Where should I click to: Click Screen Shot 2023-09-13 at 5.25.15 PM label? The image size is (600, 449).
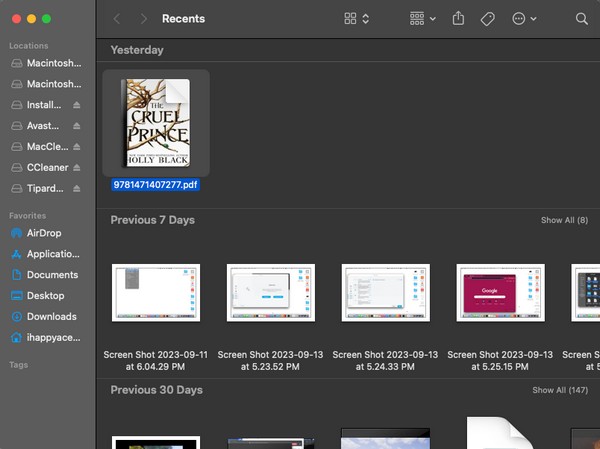pyautogui.click(x=500, y=361)
